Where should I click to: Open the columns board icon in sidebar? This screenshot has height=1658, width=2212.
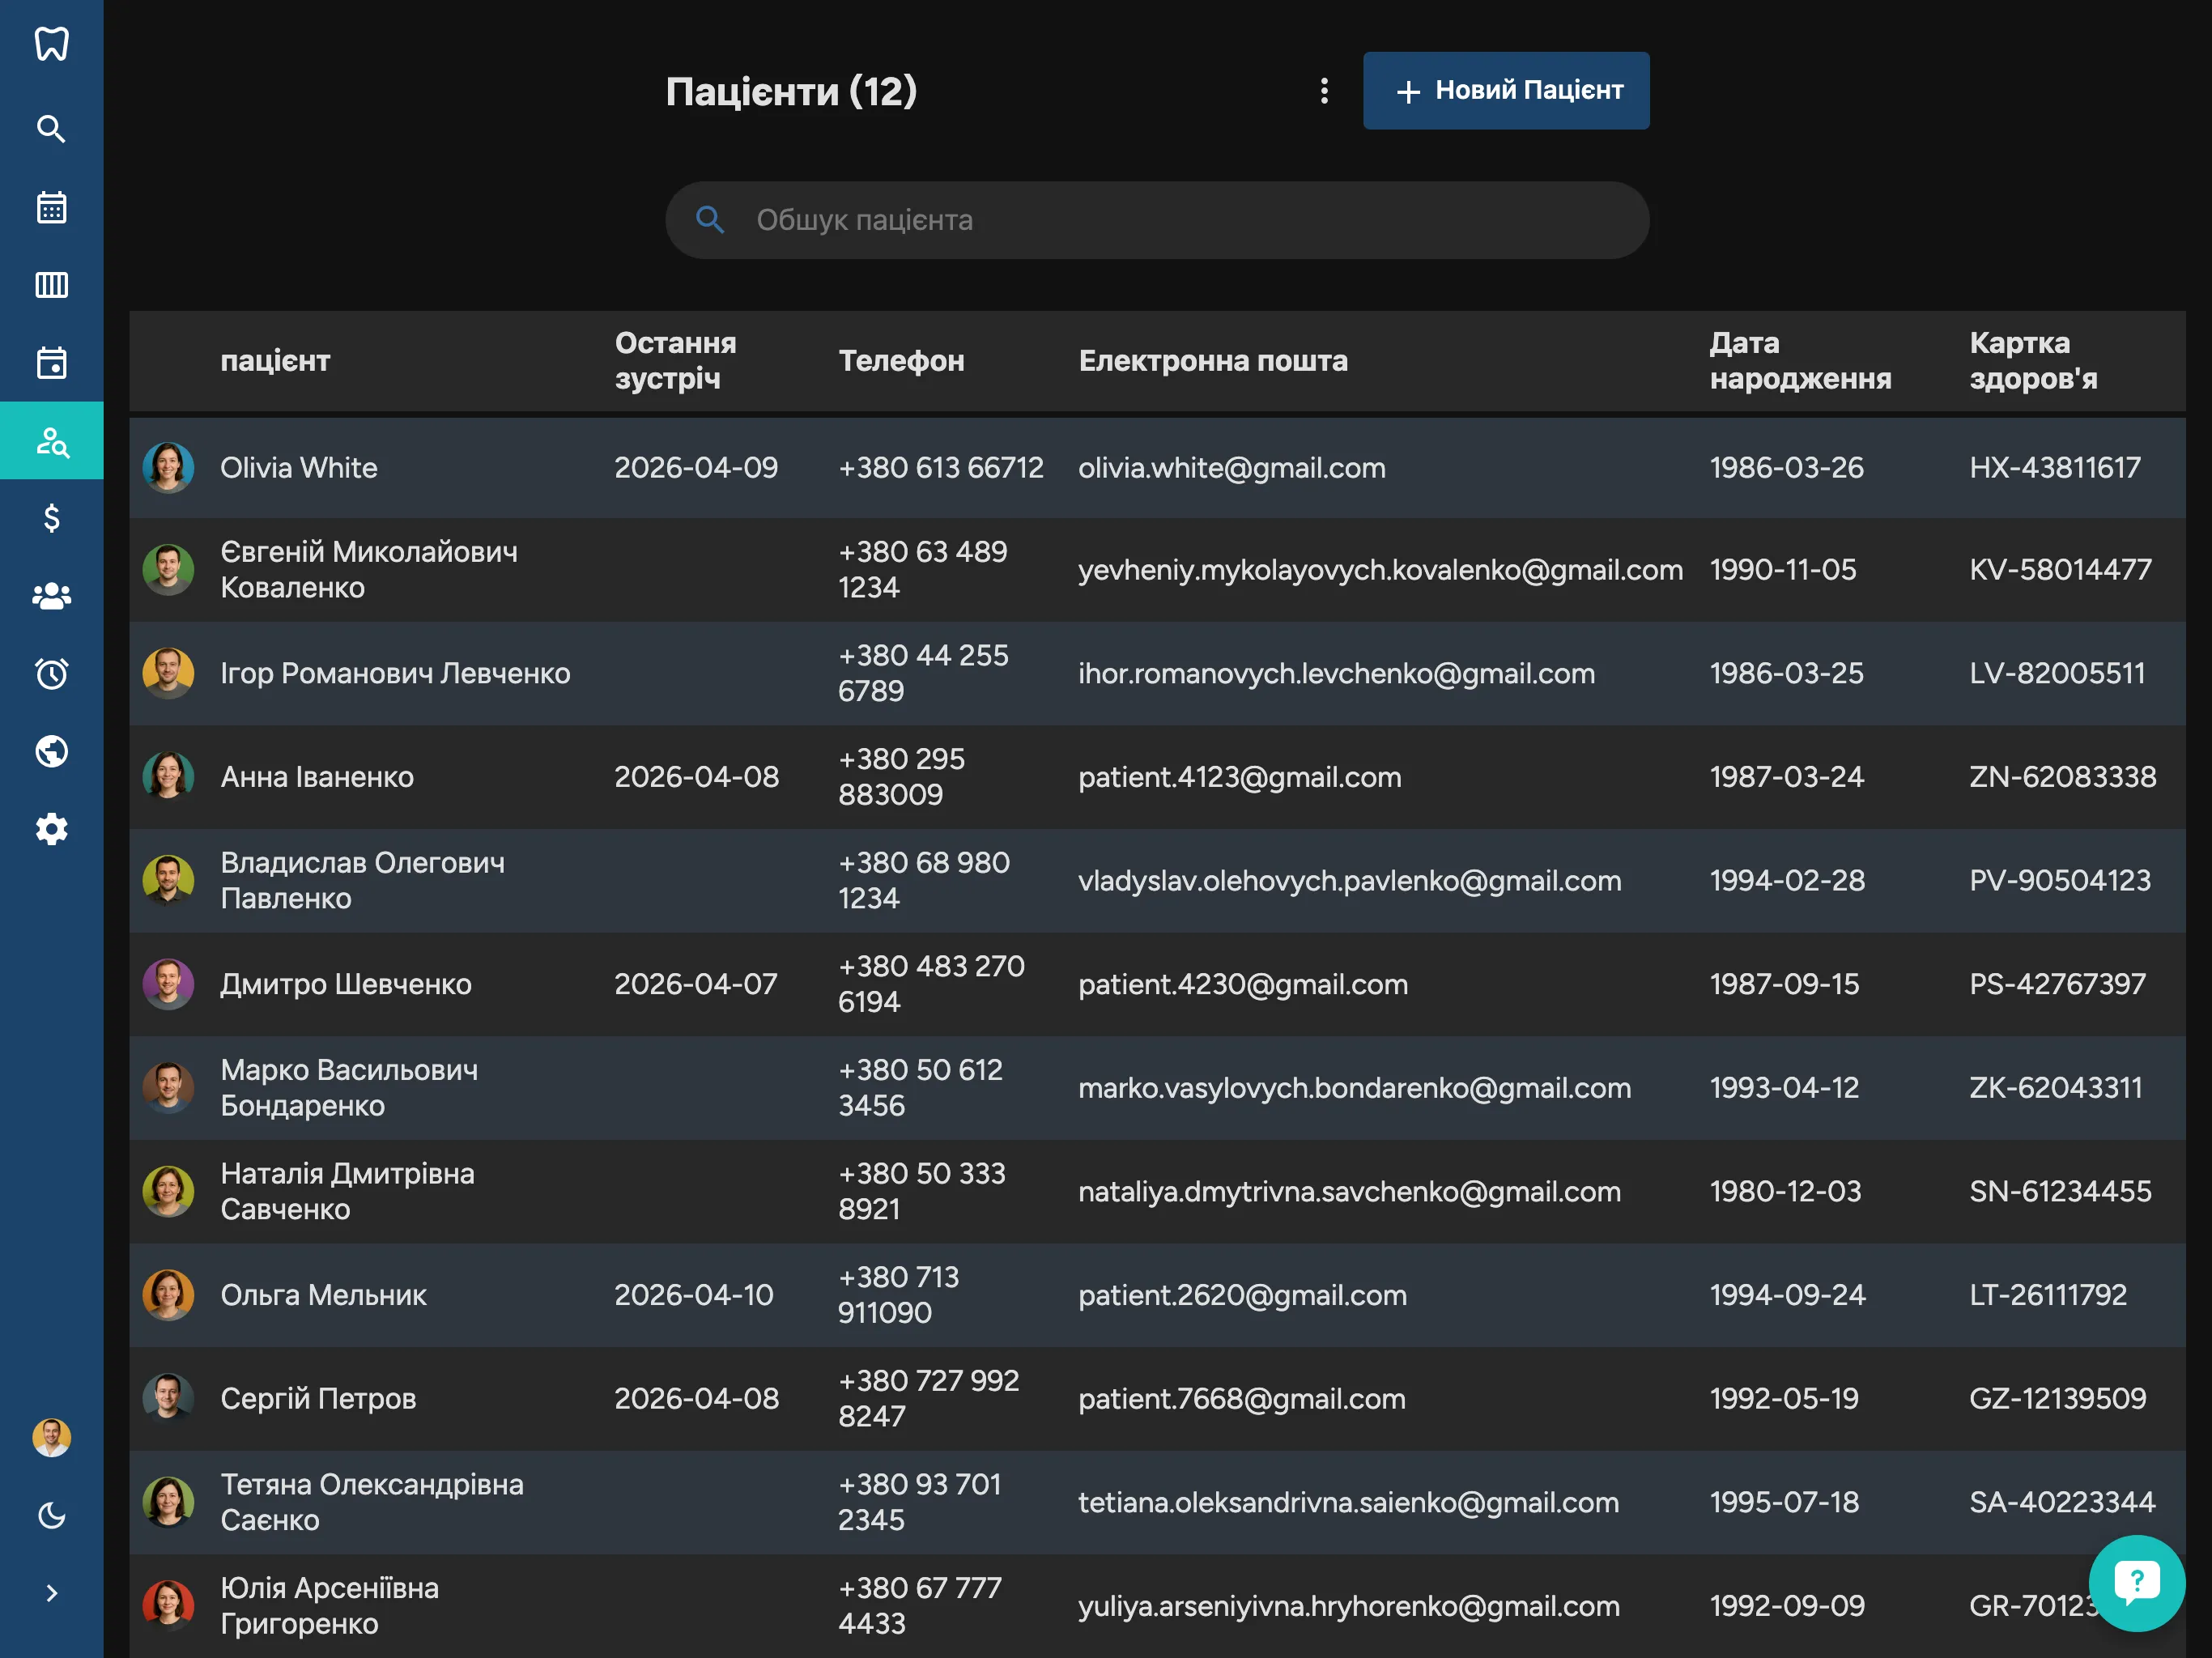coord(51,285)
